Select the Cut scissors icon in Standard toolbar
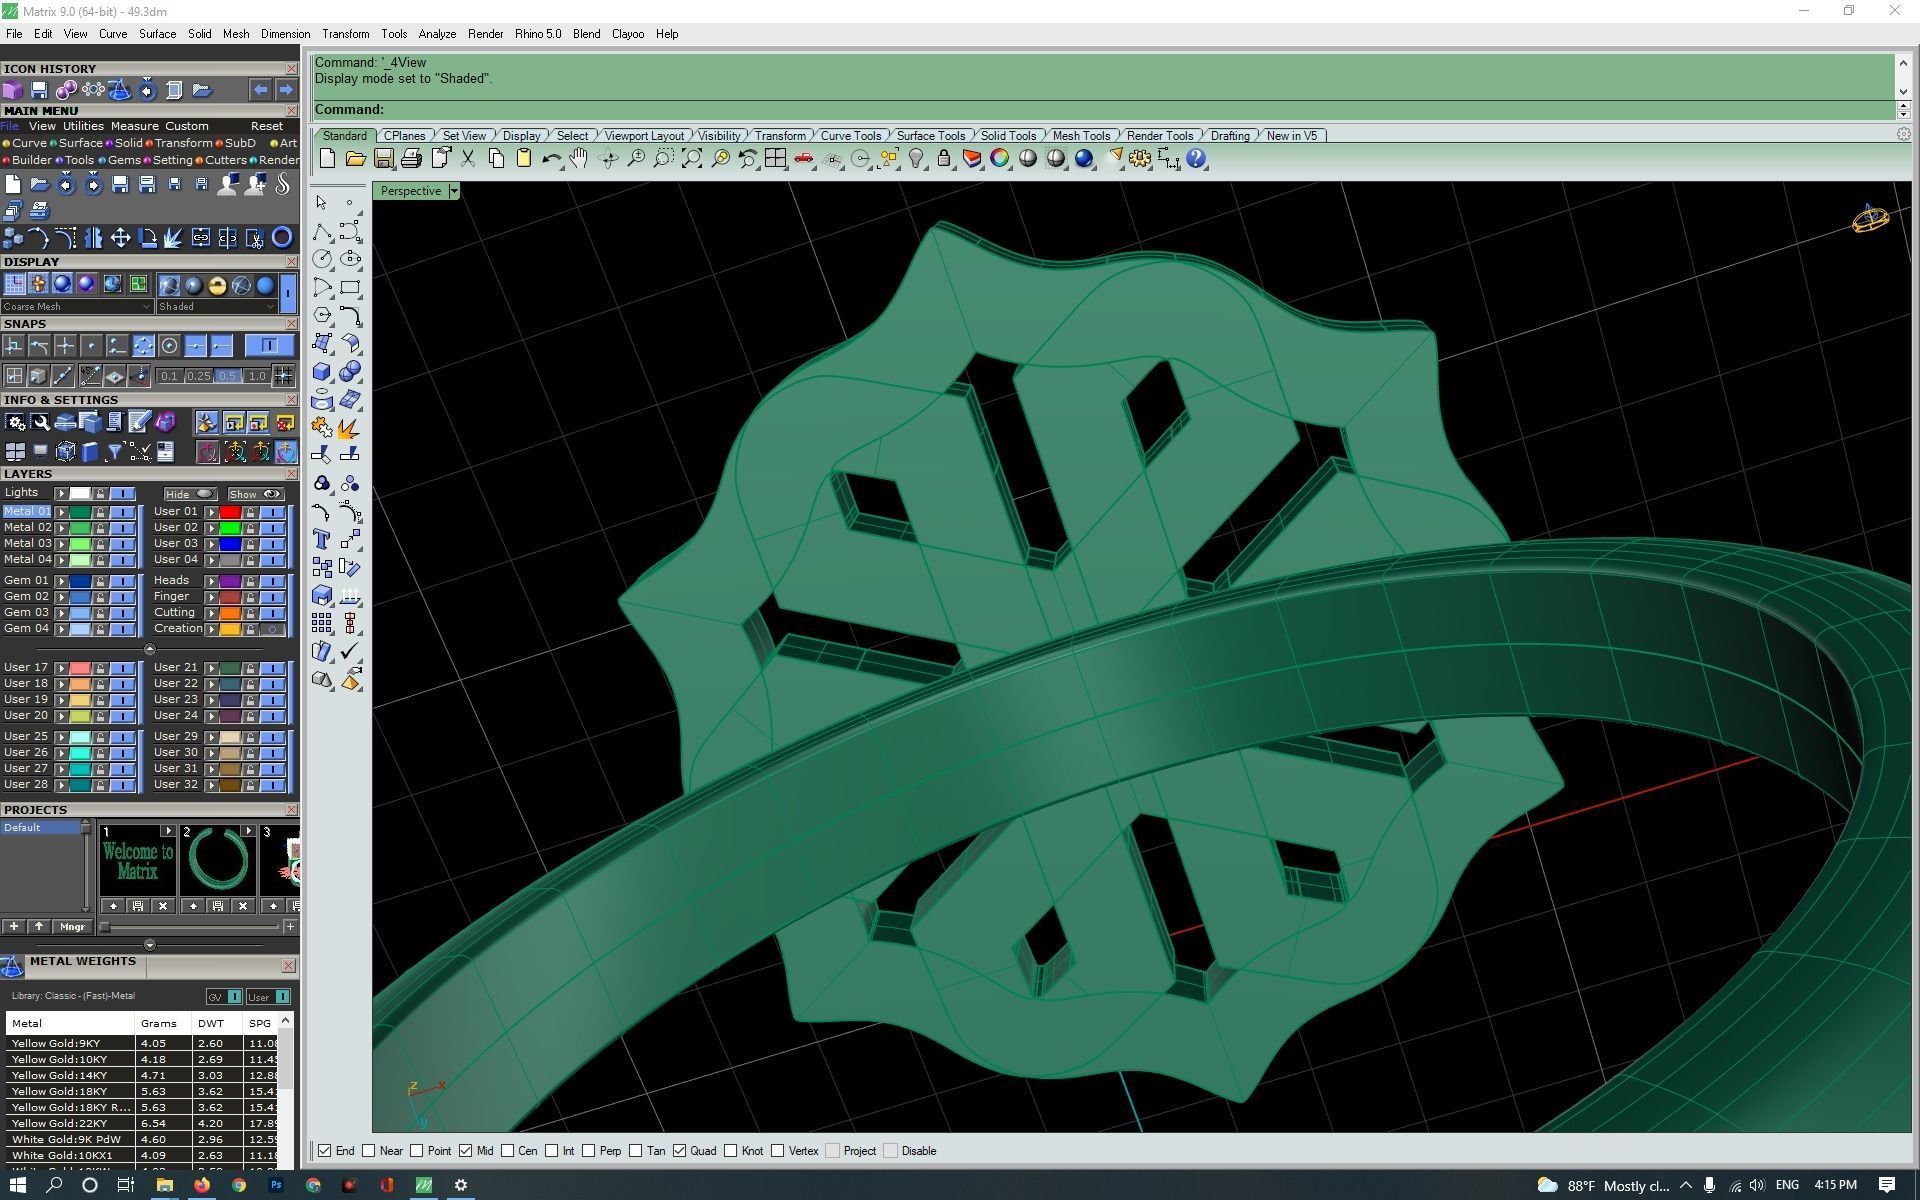This screenshot has width=1920, height=1200. 468,158
